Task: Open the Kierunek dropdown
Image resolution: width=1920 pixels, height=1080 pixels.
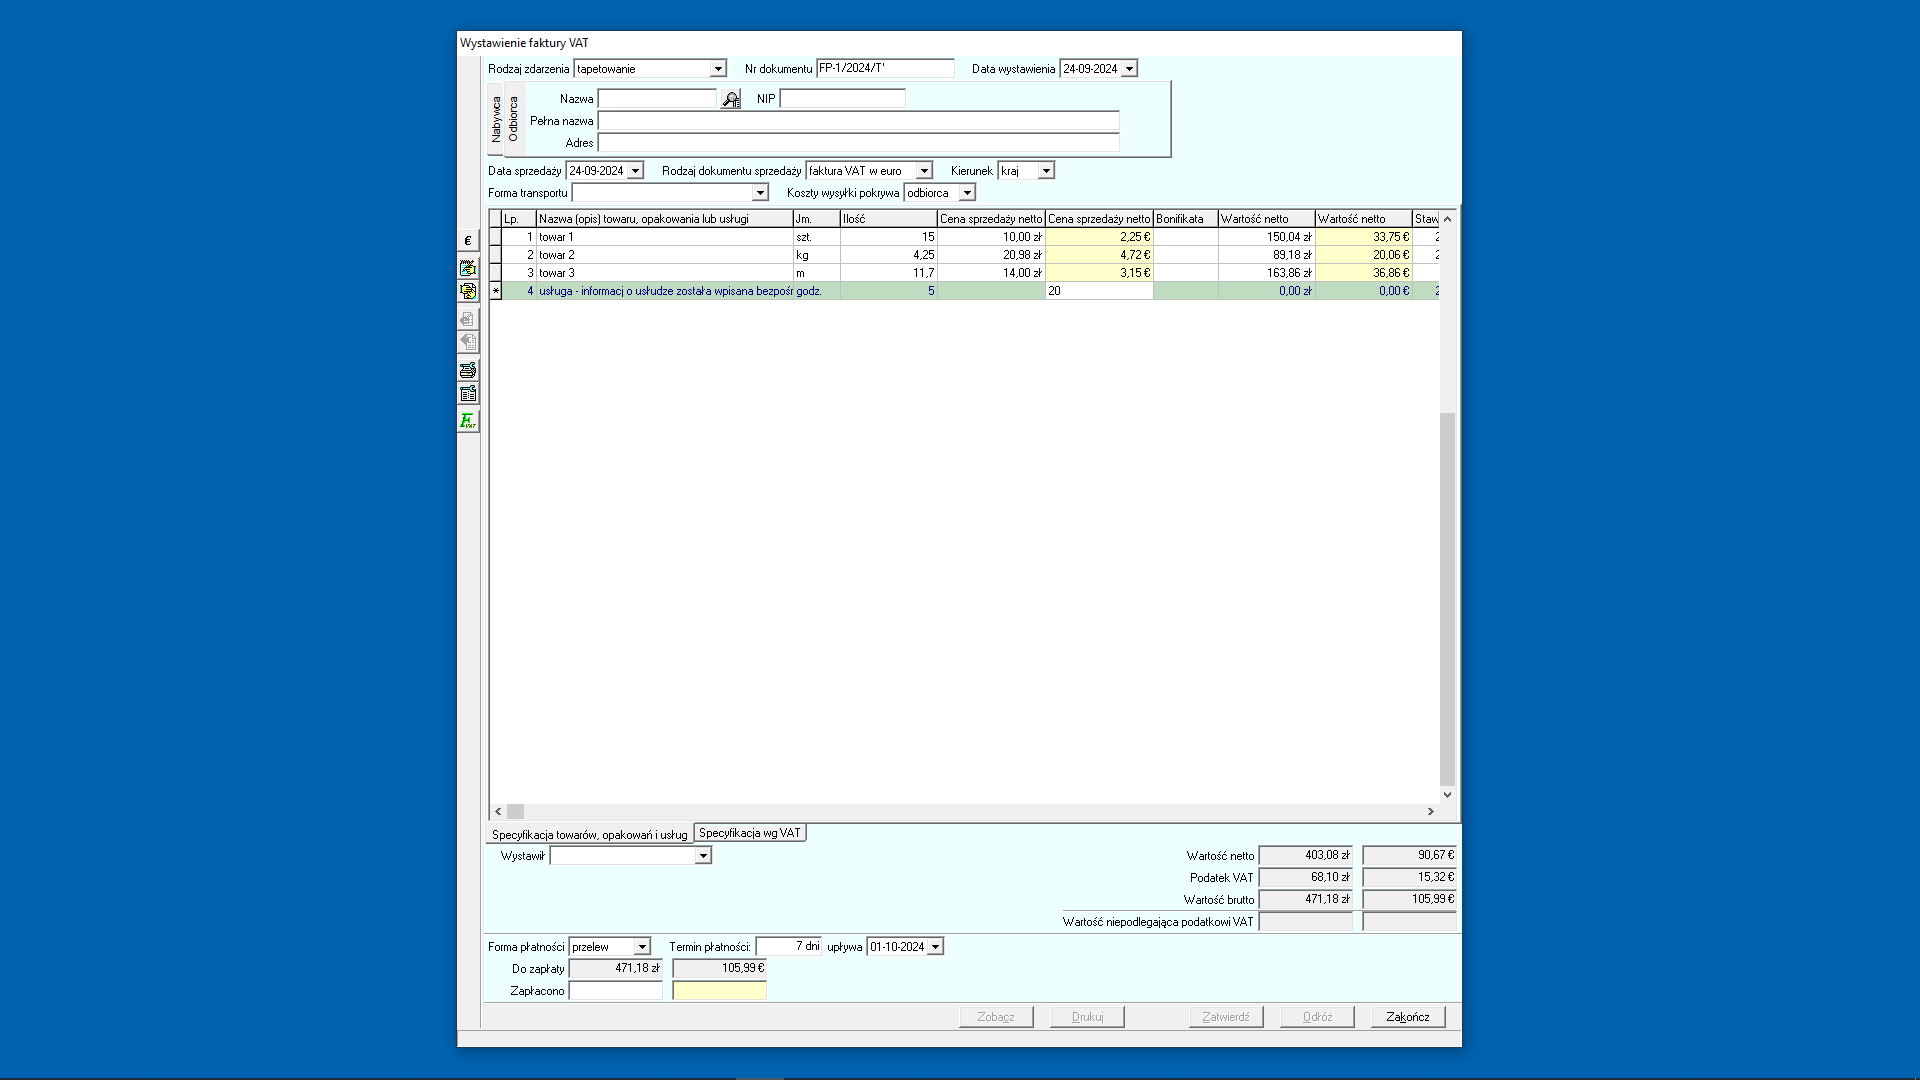Action: (x=1046, y=171)
